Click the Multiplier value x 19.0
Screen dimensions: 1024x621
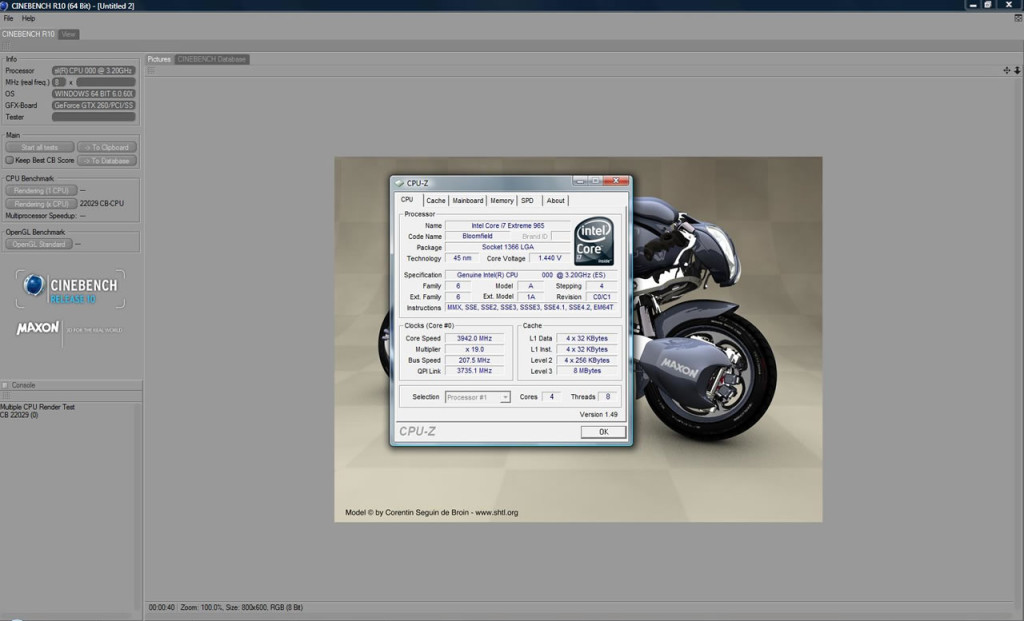coord(475,349)
